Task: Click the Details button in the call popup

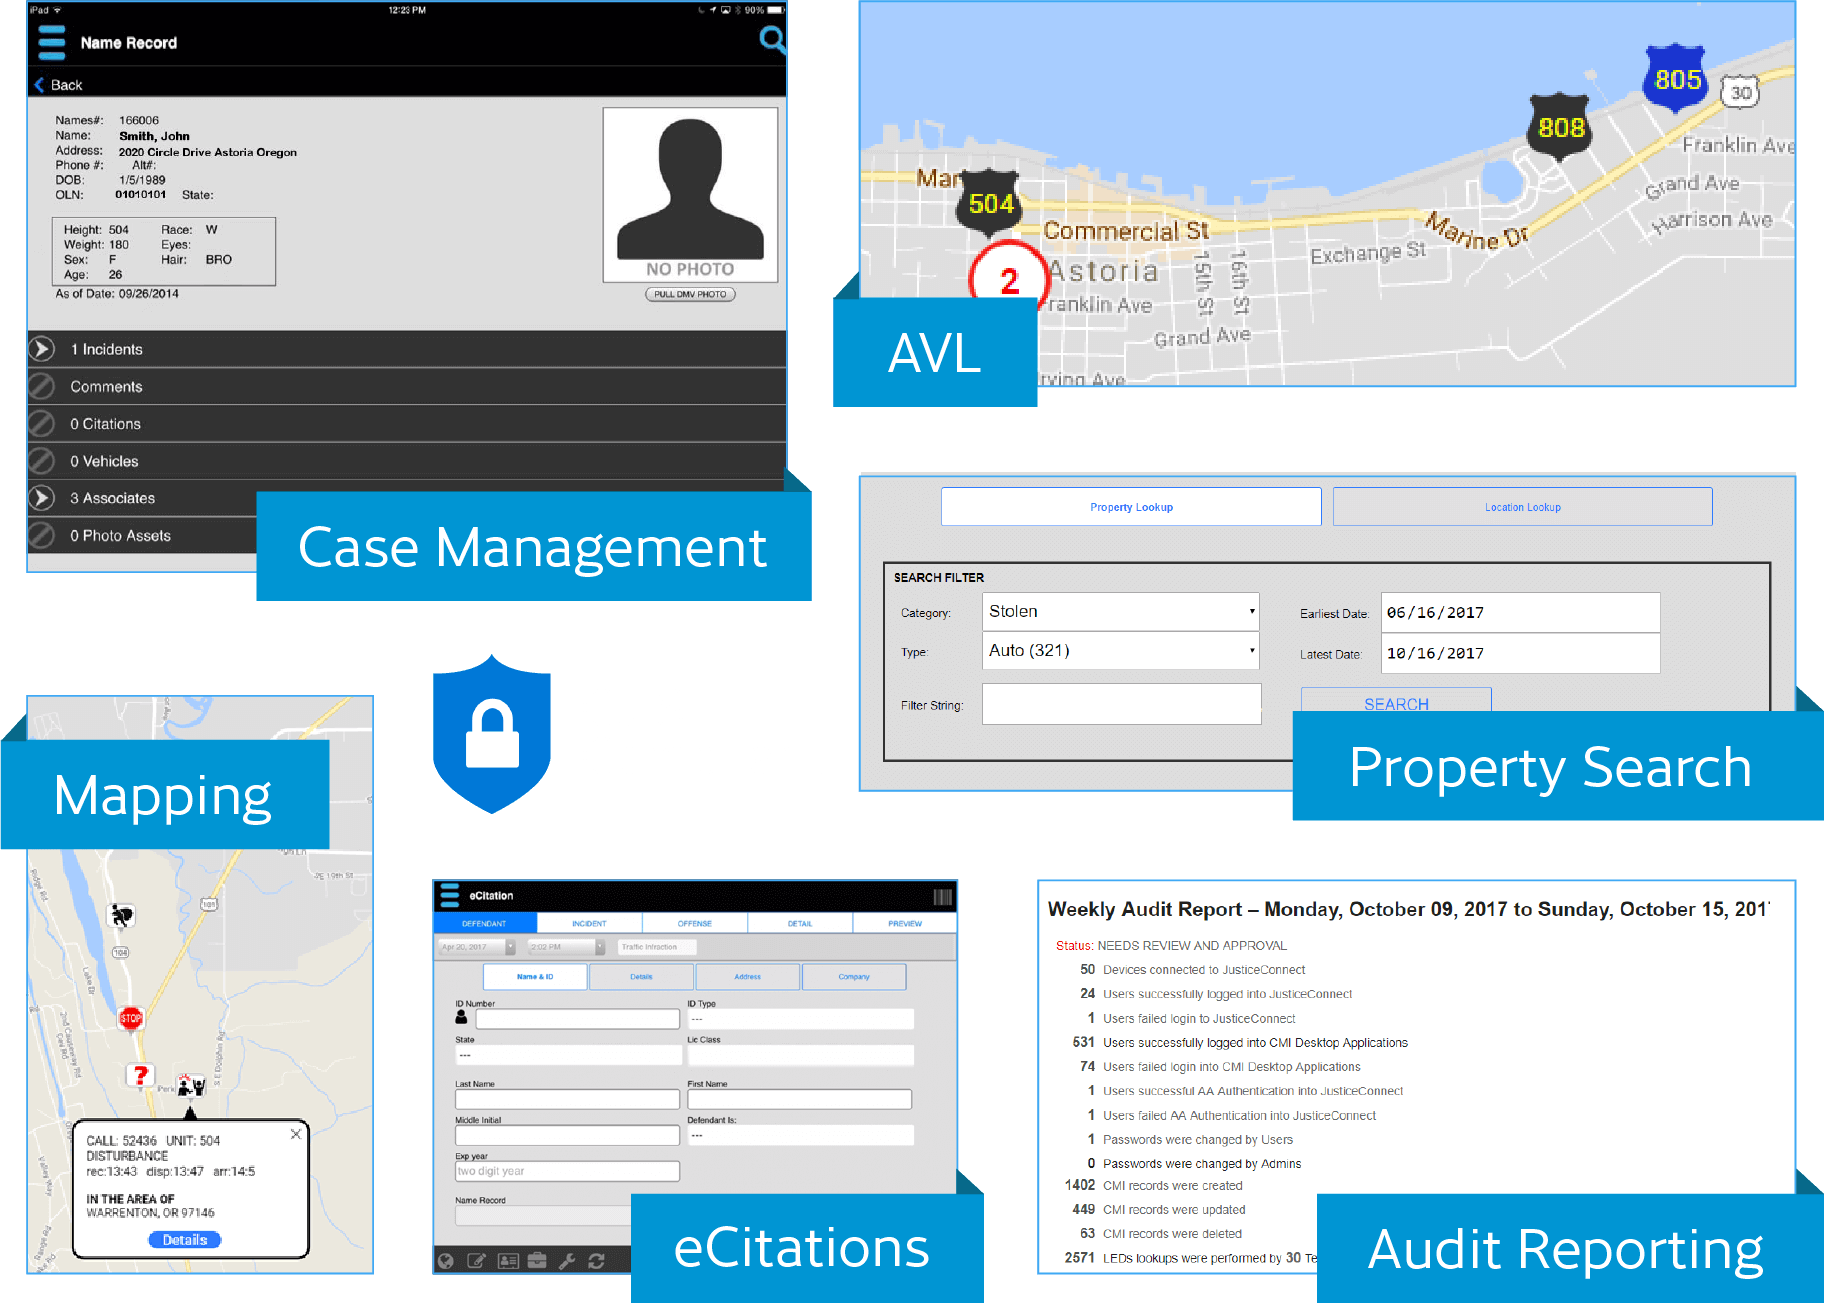Action: coord(184,1239)
